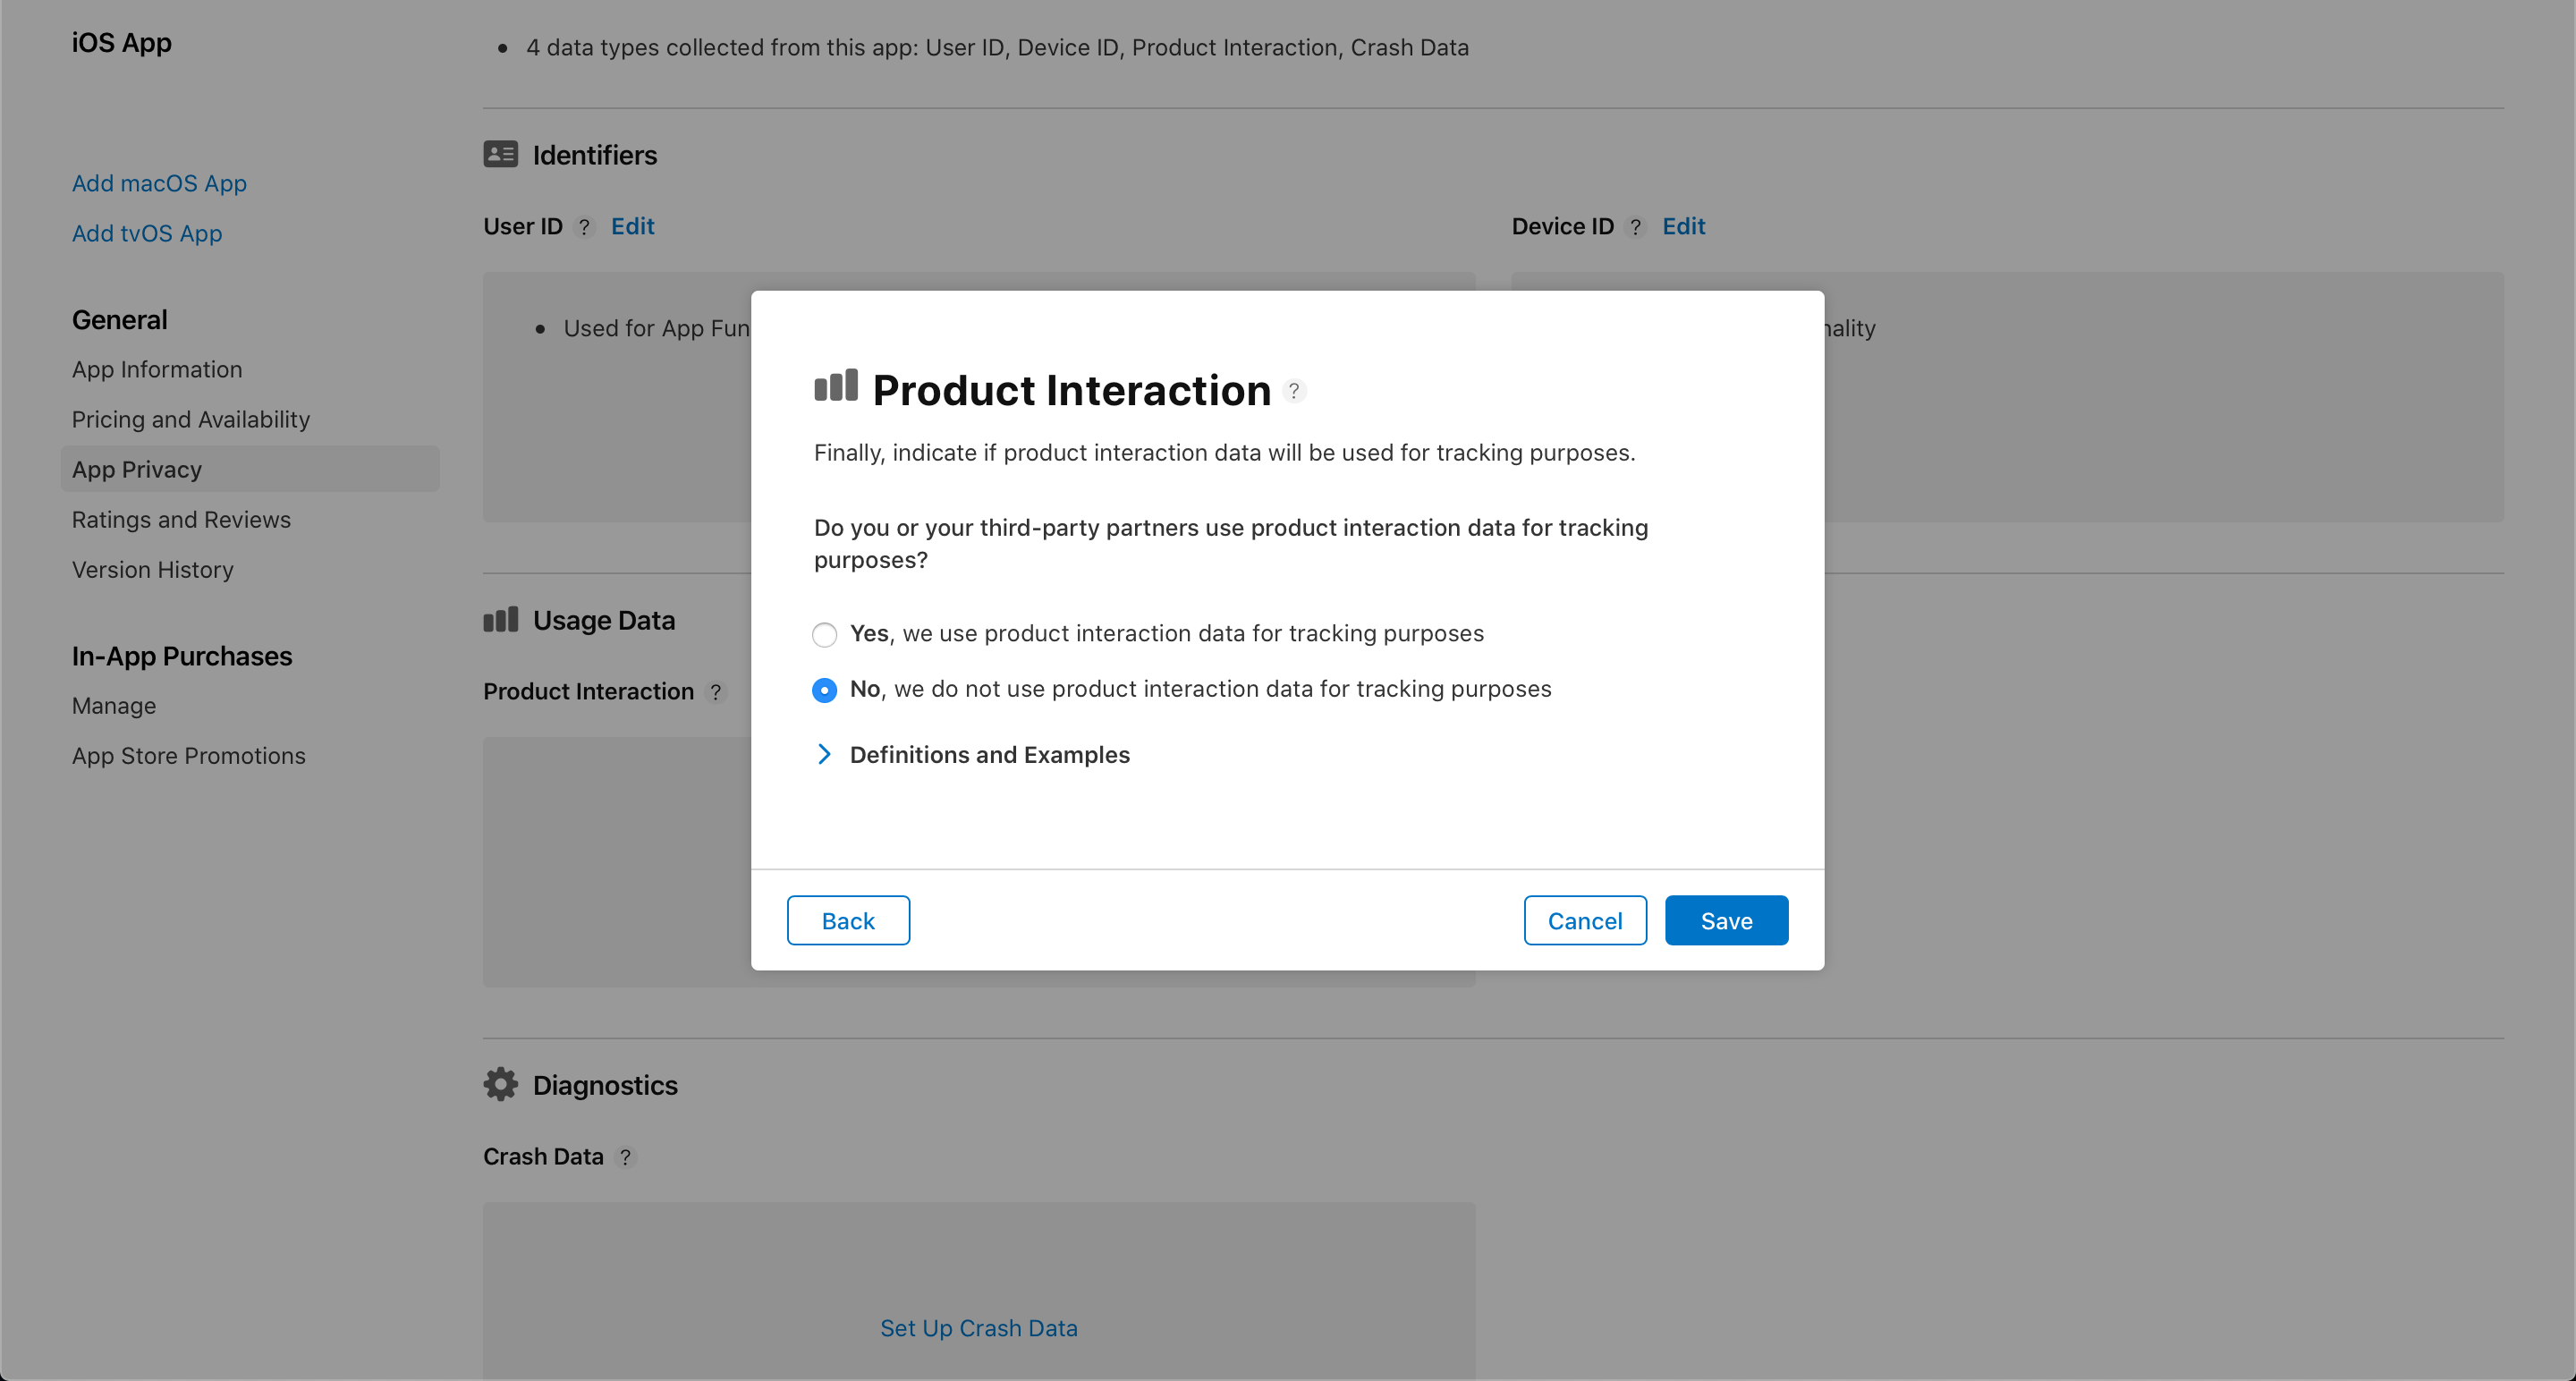Expand Definitions and Examples chevron
Screen dimensions: 2576x1381
[824, 755]
